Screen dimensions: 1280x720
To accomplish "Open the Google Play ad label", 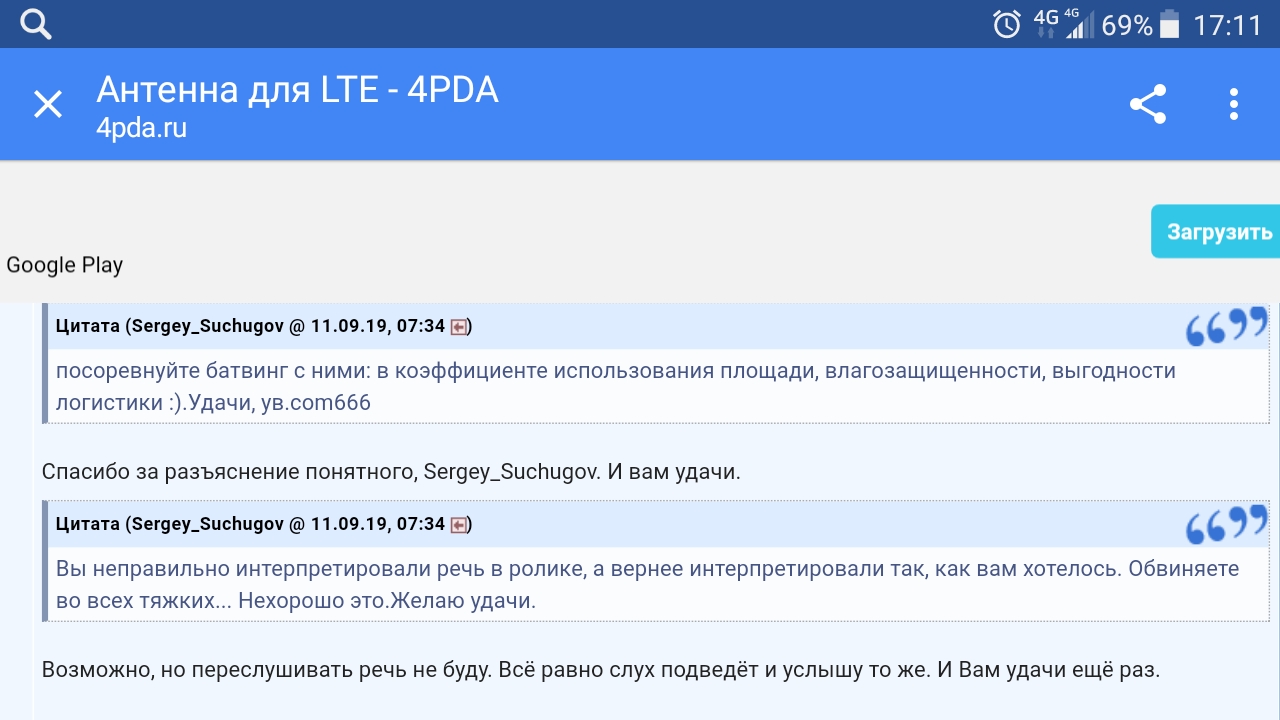I will pyautogui.click(x=65, y=265).
